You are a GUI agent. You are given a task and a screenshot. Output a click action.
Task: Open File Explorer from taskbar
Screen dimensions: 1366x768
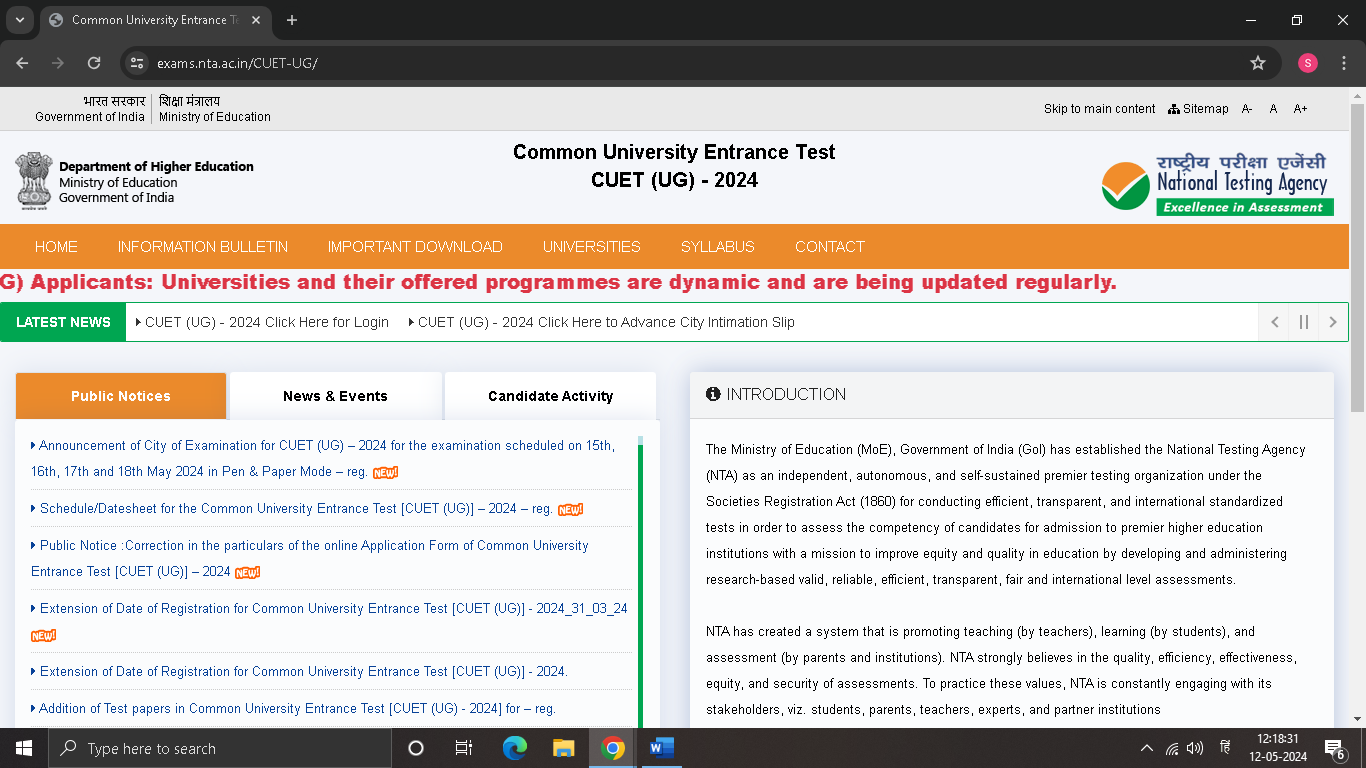tap(564, 748)
